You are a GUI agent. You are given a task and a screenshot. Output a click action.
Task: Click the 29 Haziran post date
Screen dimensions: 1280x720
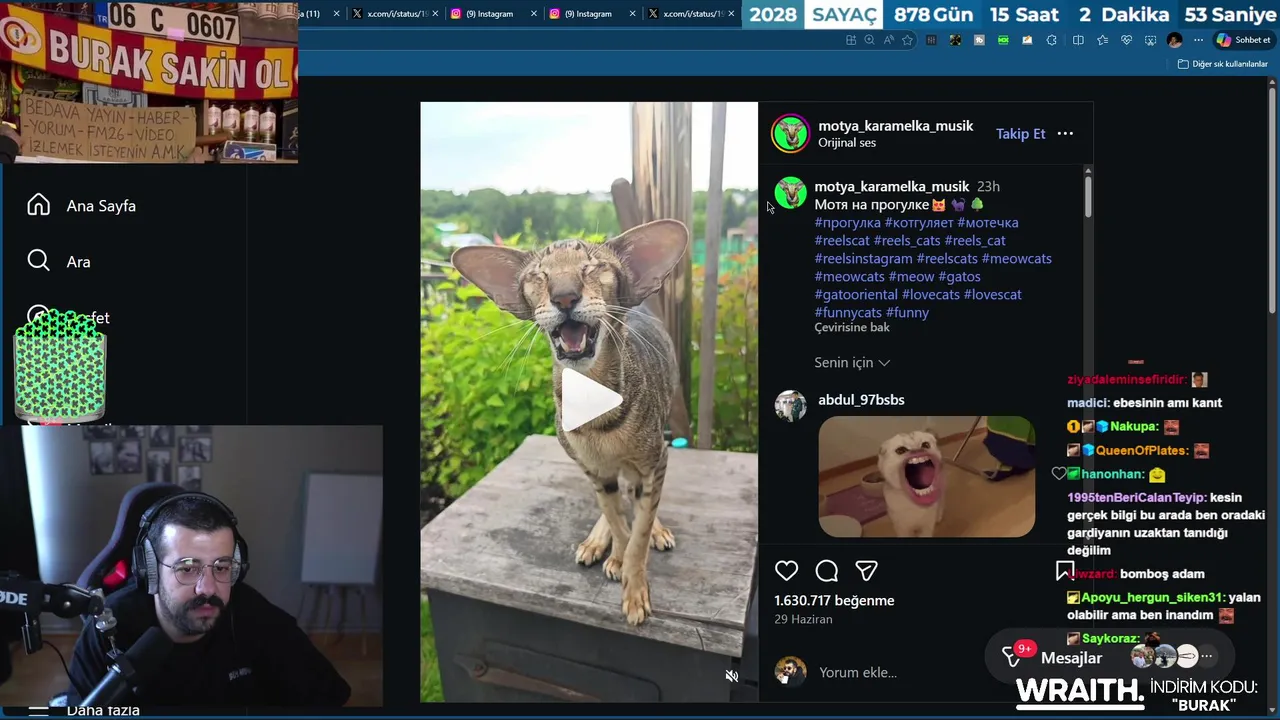point(803,620)
